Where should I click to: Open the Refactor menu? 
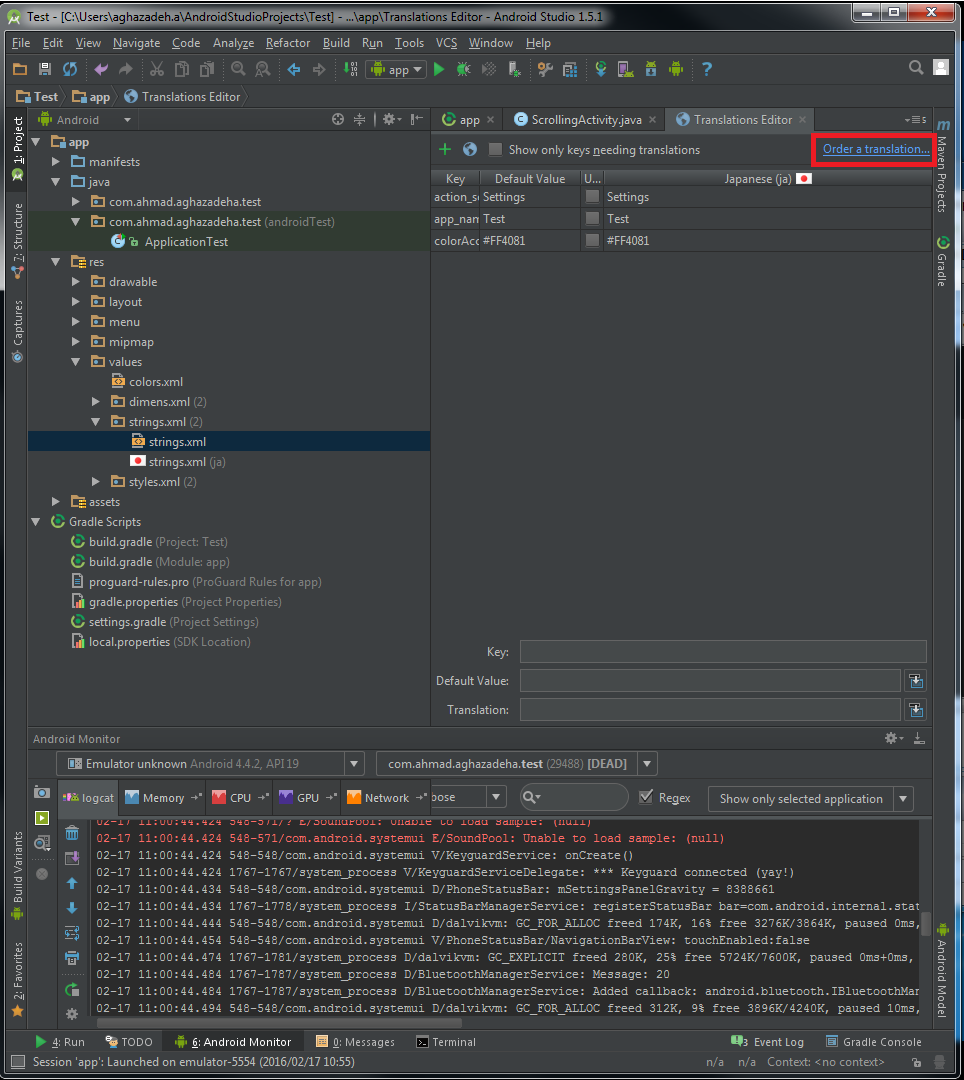[x=288, y=43]
